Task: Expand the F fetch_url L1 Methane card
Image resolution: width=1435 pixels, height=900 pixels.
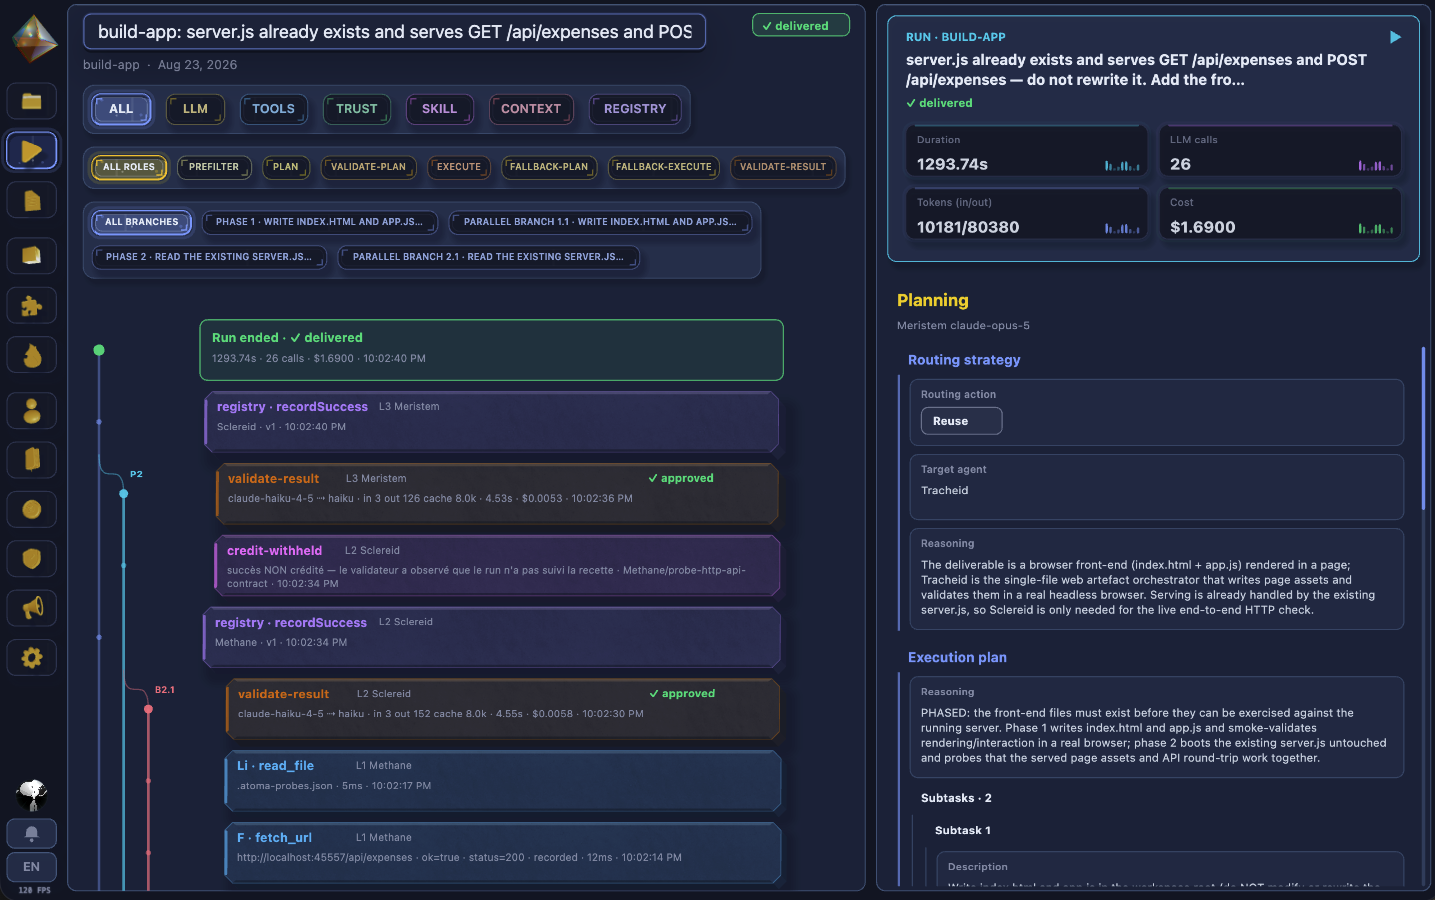Action: coord(502,852)
